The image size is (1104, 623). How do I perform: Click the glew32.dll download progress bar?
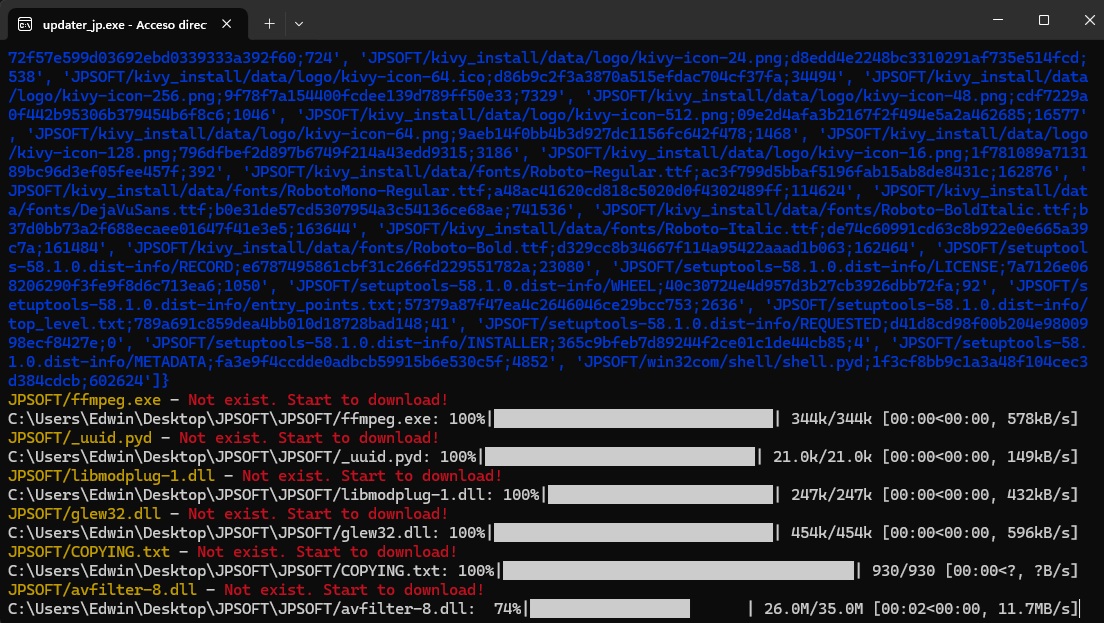pyautogui.click(x=634, y=533)
